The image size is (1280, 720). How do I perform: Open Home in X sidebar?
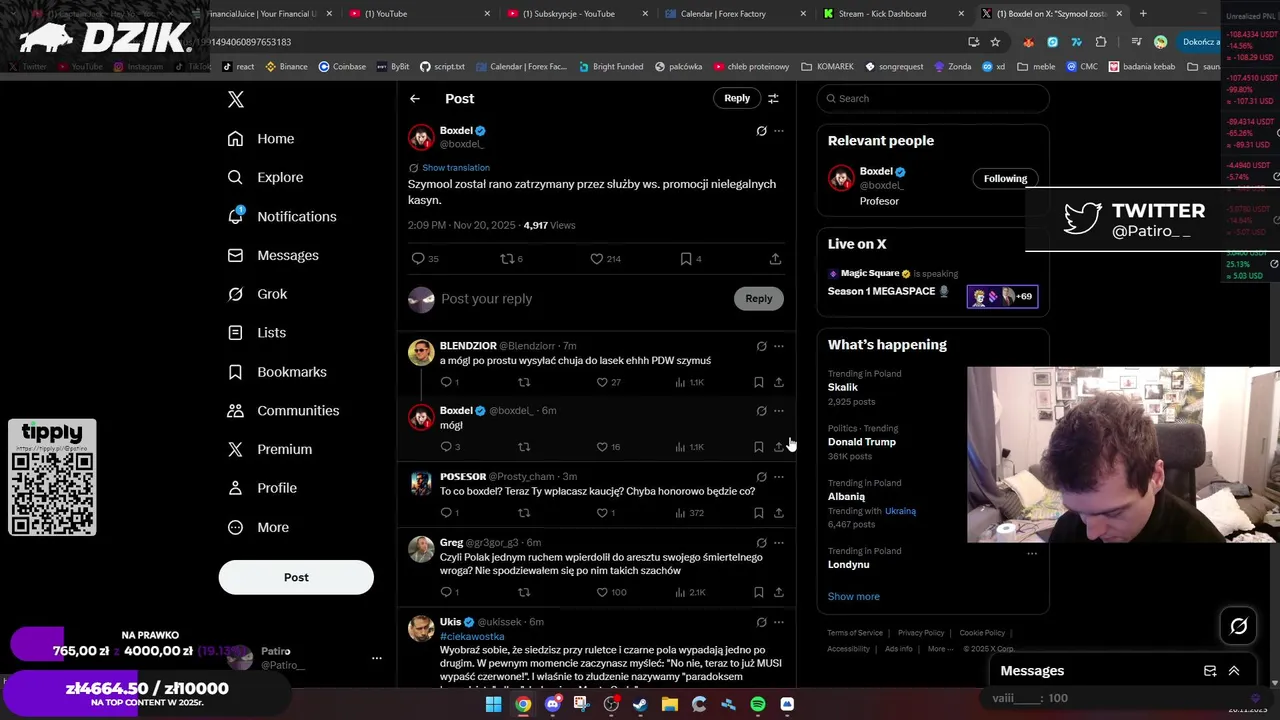261,139
